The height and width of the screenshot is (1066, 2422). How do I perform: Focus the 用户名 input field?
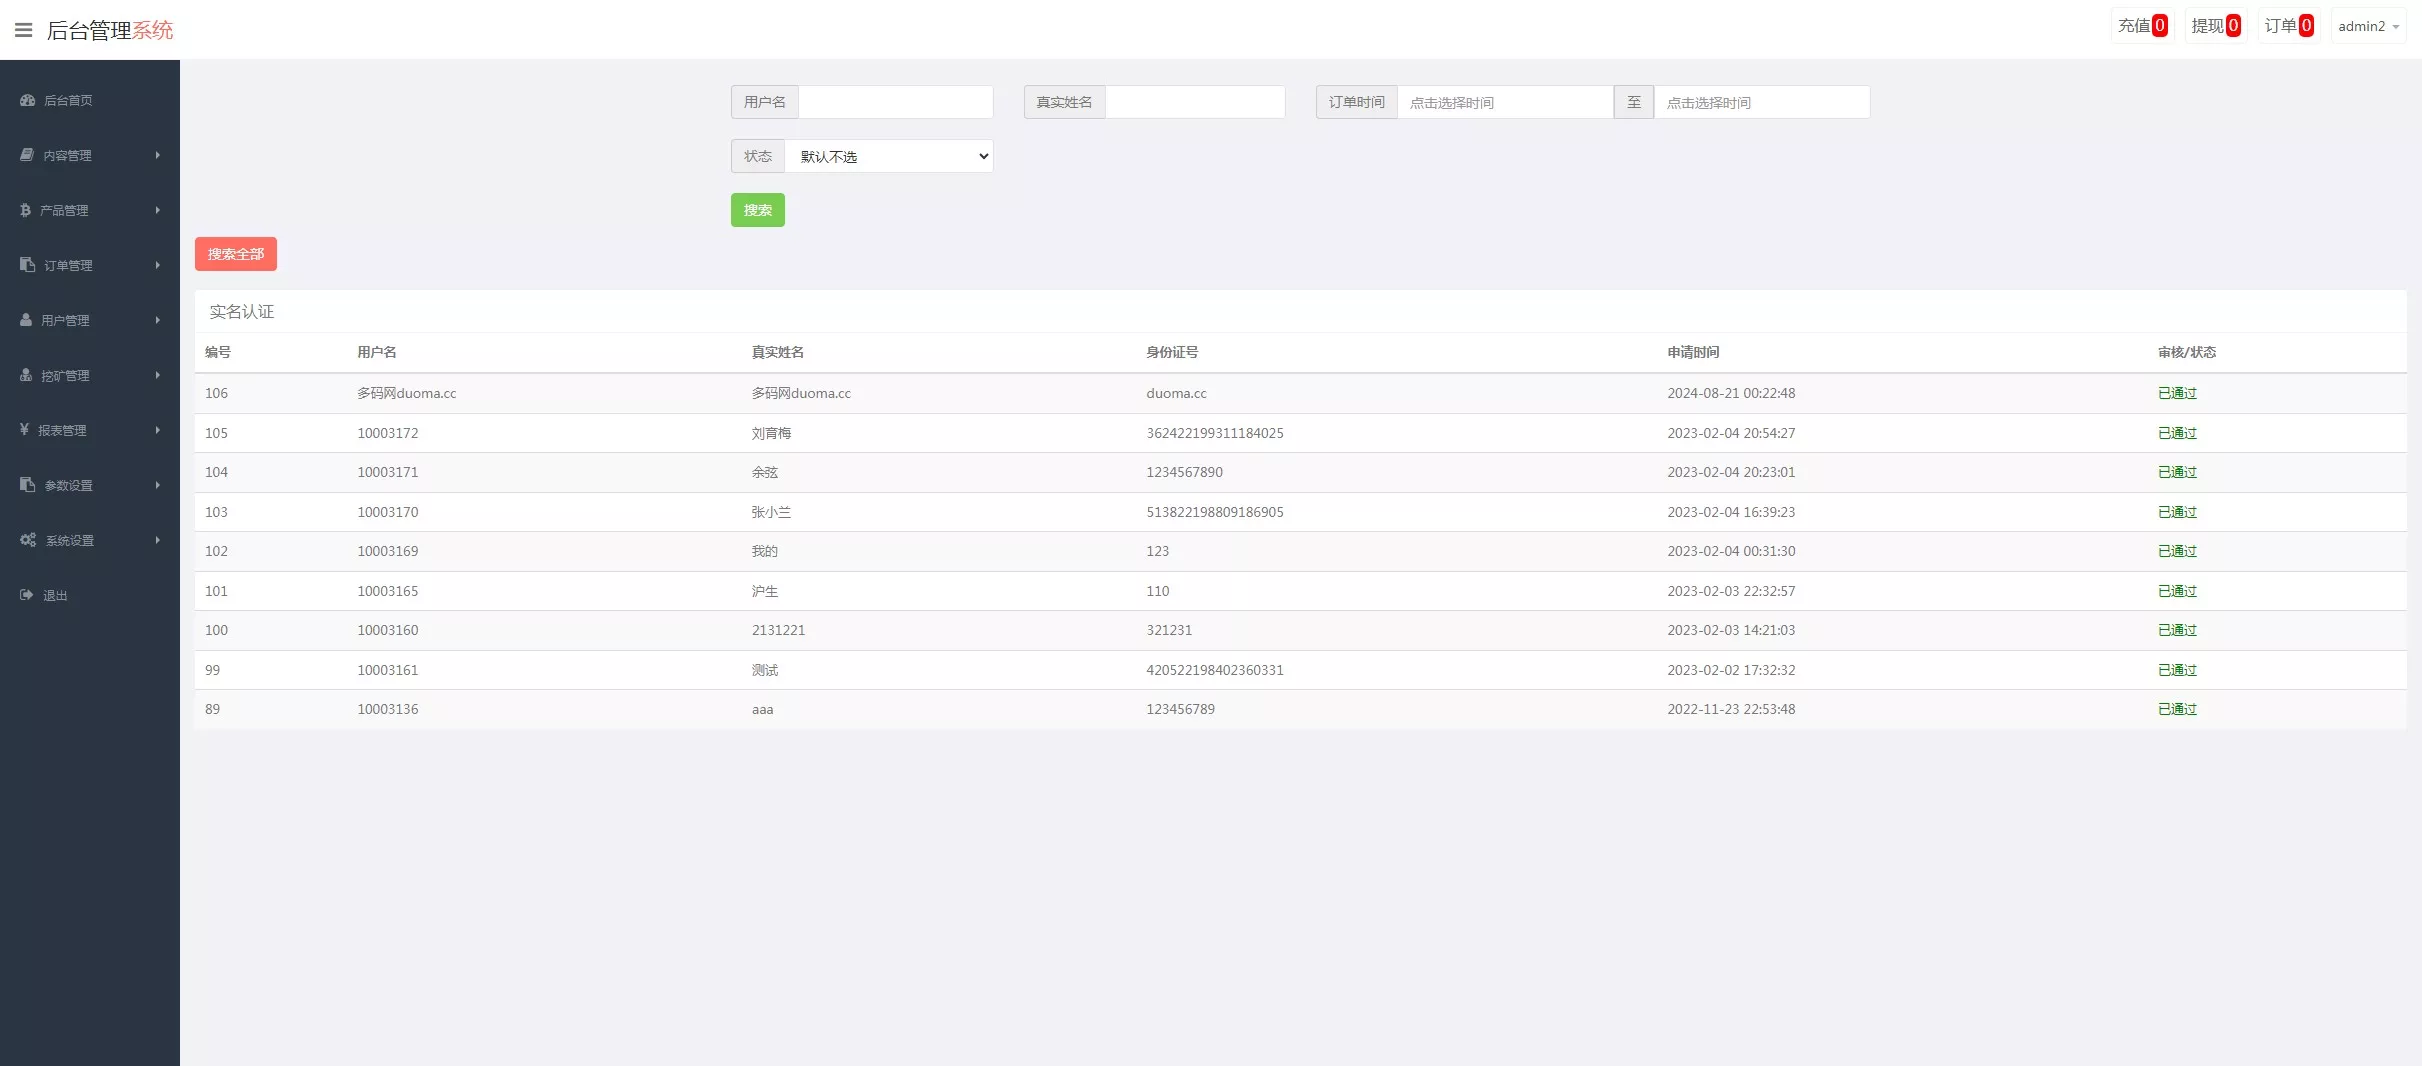point(895,102)
